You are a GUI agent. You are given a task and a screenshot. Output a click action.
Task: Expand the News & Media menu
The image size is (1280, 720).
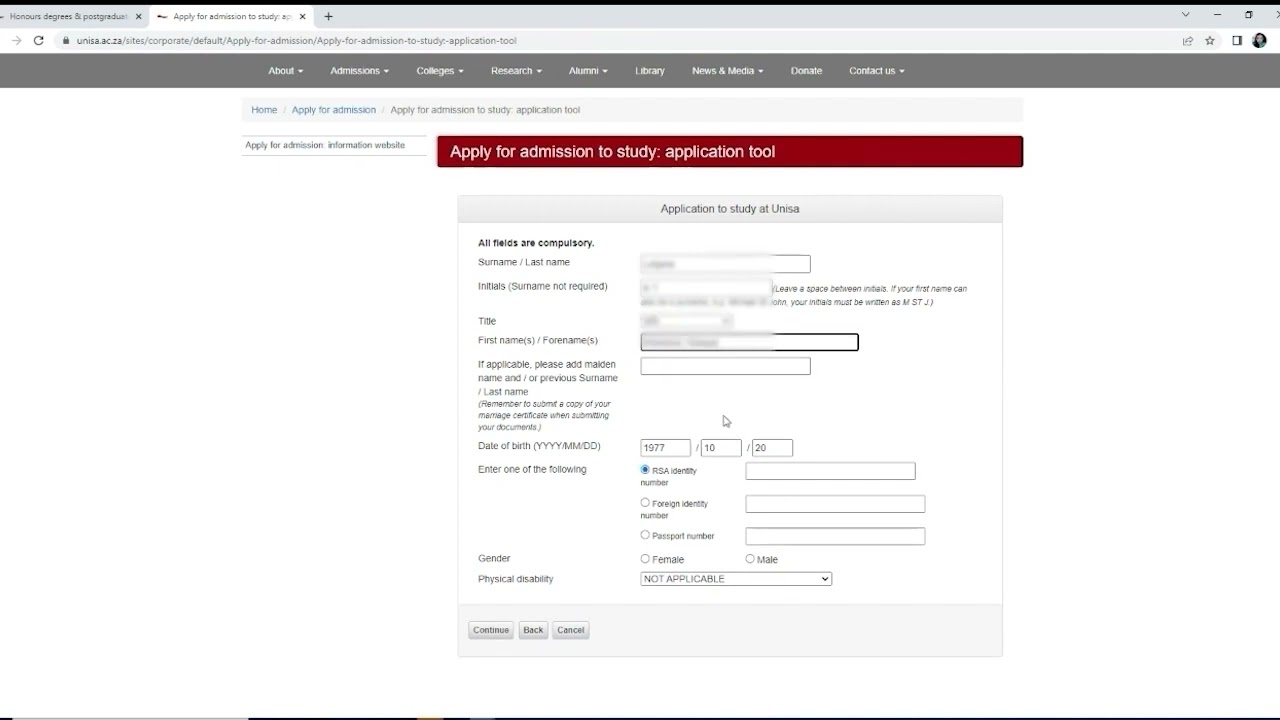(x=727, y=71)
